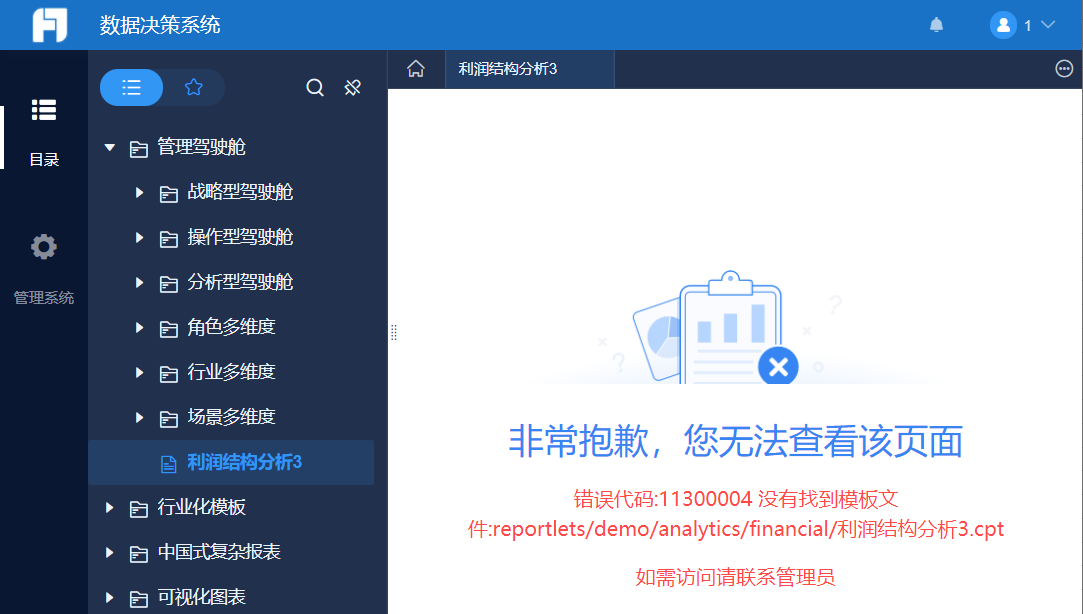
Task: Open the notification bell
Action: click(x=937, y=26)
